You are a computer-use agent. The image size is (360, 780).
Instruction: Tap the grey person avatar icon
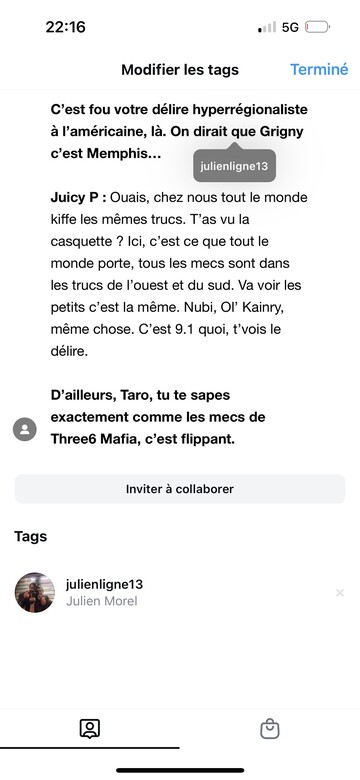[25, 429]
